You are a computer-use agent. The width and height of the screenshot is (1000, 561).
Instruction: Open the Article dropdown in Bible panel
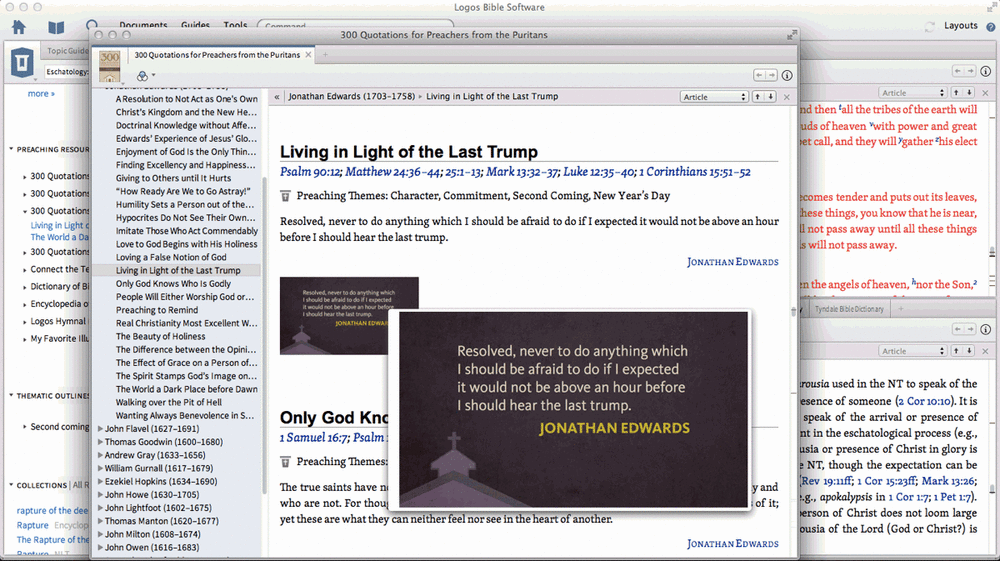(x=912, y=93)
